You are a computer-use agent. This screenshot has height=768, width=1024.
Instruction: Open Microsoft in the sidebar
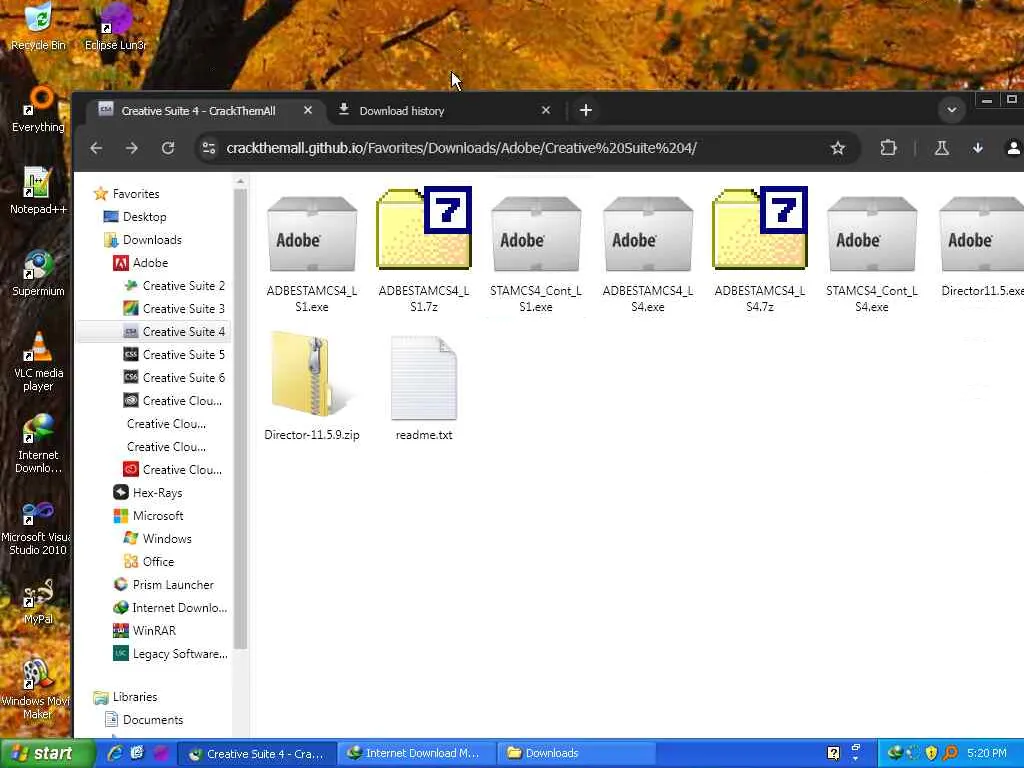click(149, 516)
